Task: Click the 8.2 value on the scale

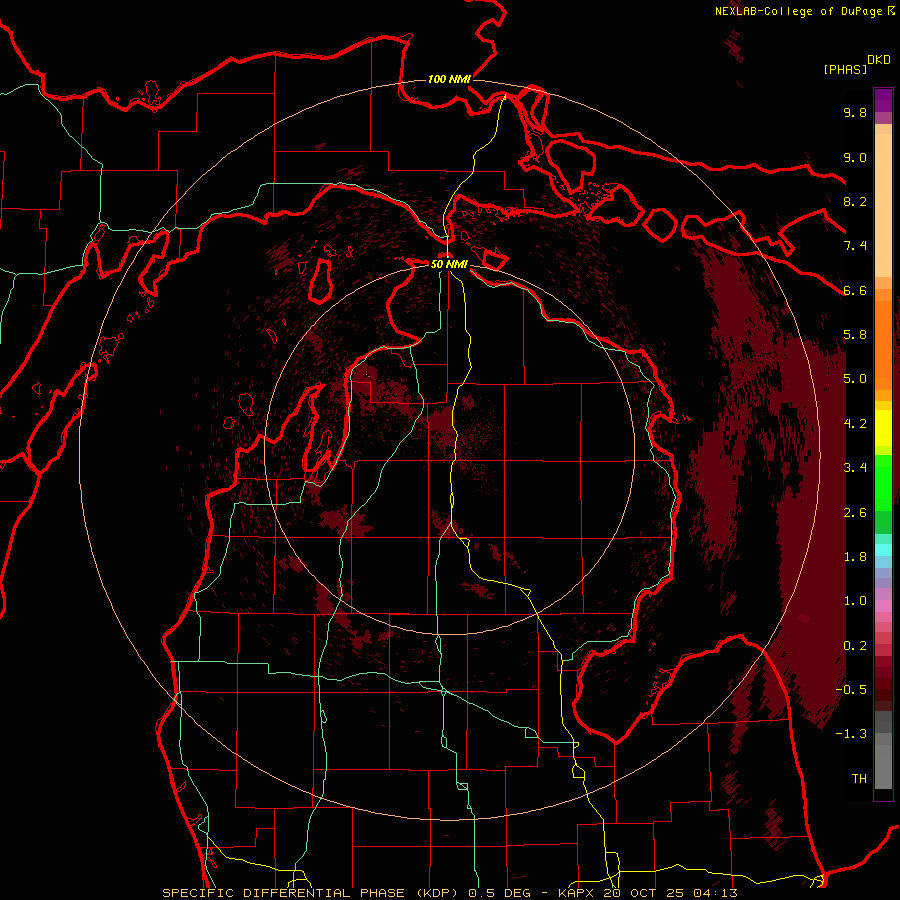Action: tap(855, 201)
